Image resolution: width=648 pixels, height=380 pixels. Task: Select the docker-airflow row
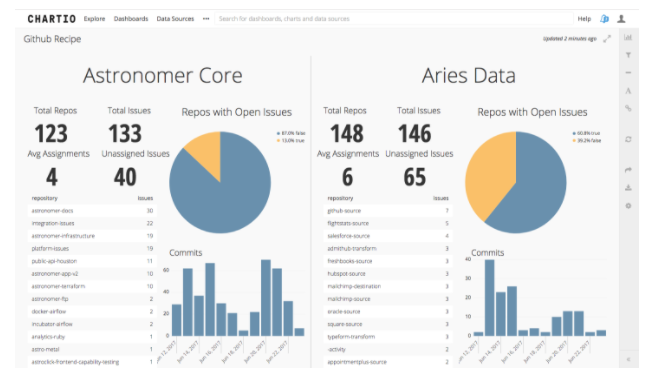click(92, 311)
